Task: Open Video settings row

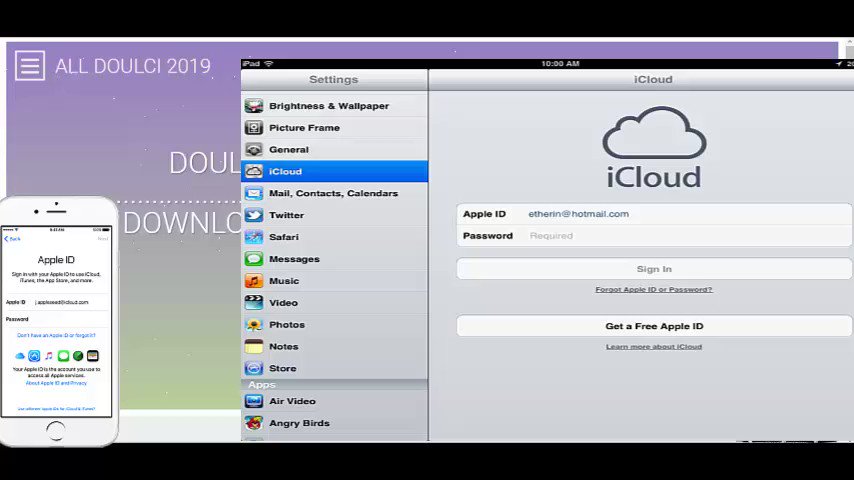Action: pos(334,302)
